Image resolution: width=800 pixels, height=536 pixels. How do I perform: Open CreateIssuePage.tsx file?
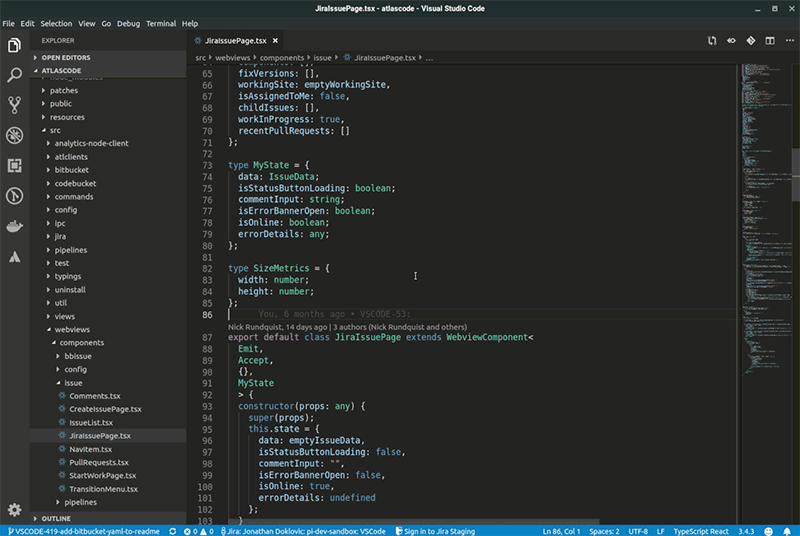click(x=108, y=409)
